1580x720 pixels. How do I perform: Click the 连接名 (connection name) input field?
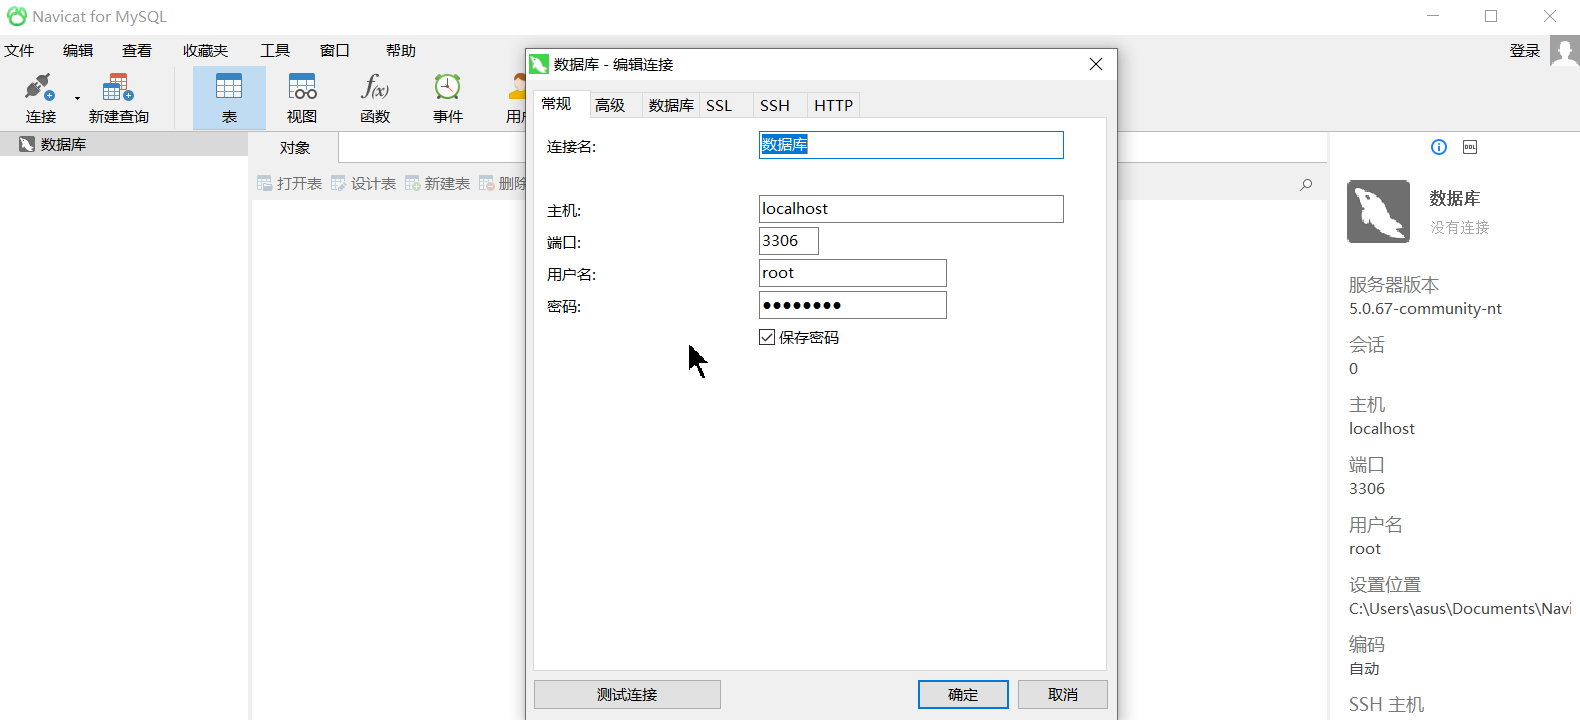pyautogui.click(x=911, y=145)
